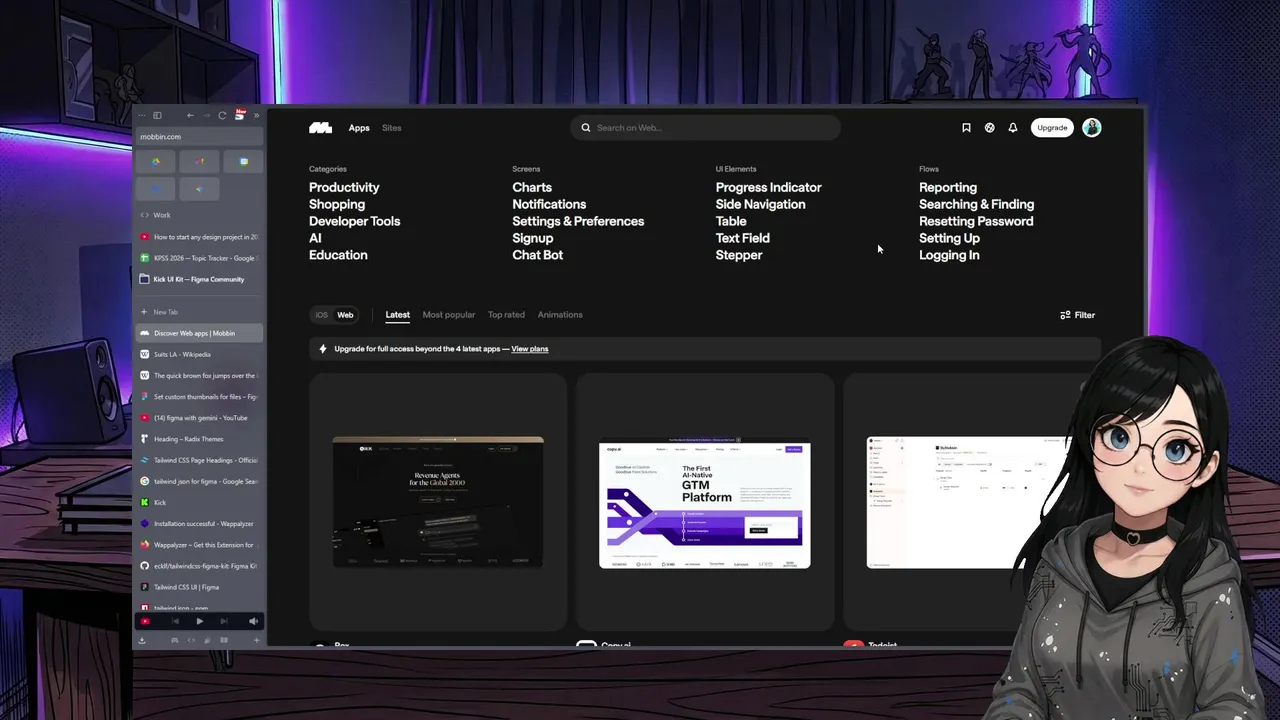Open Progress Indicator UI element
Viewport: 1280px width, 720px height.
768,187
